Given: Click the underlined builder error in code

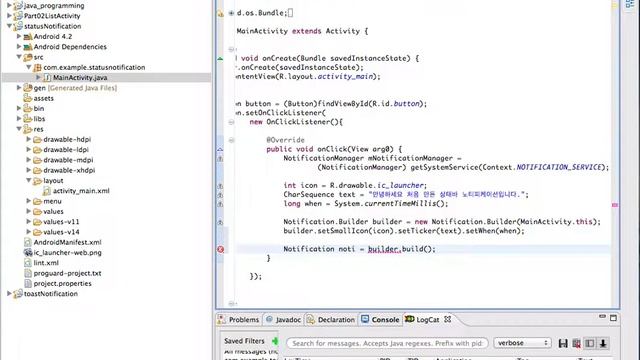Looking at the screenshot, I should 383,249.
